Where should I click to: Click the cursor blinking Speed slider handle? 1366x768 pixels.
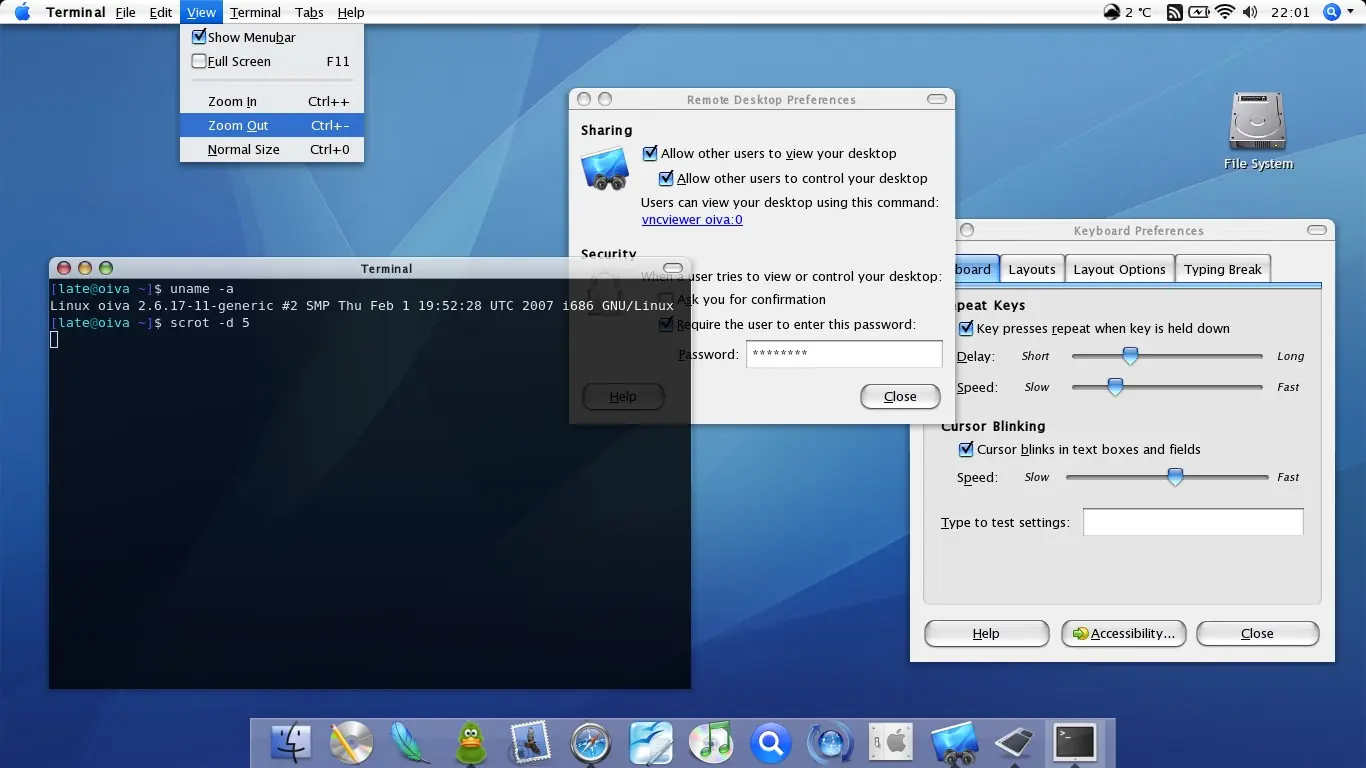[1176, 477]
